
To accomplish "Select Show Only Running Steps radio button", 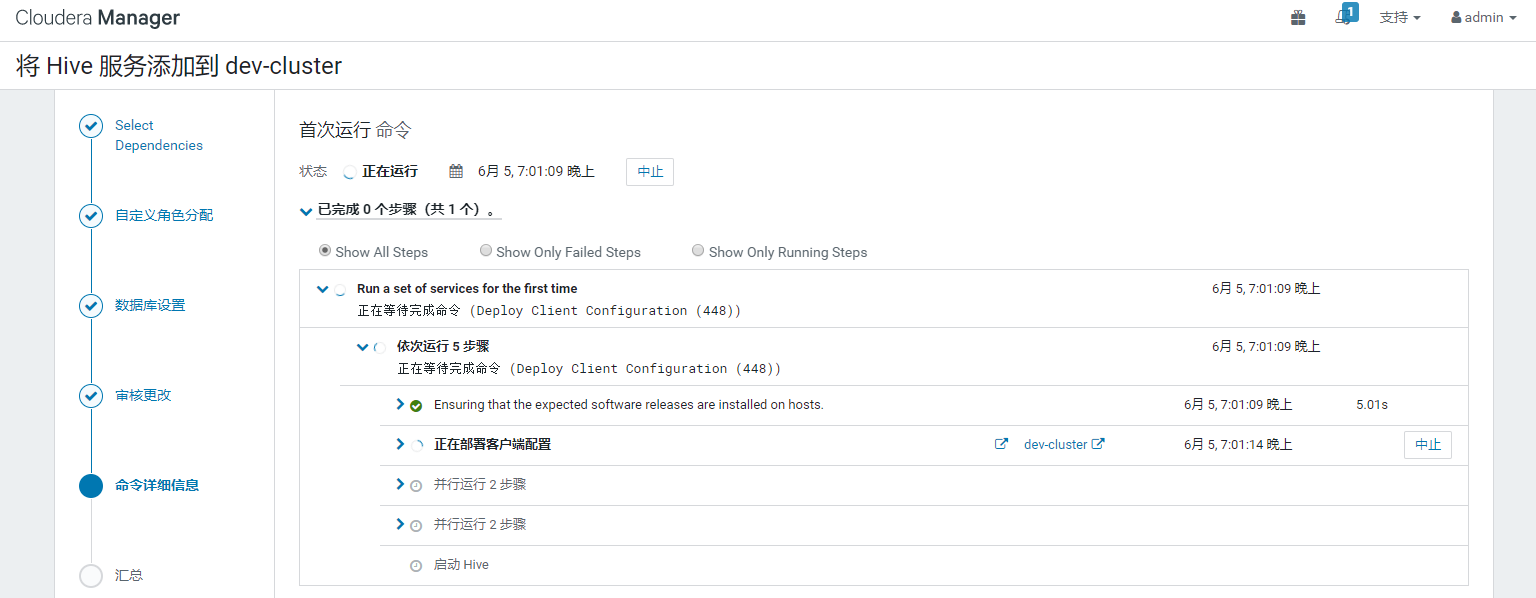I will click(x=698, y=251).
